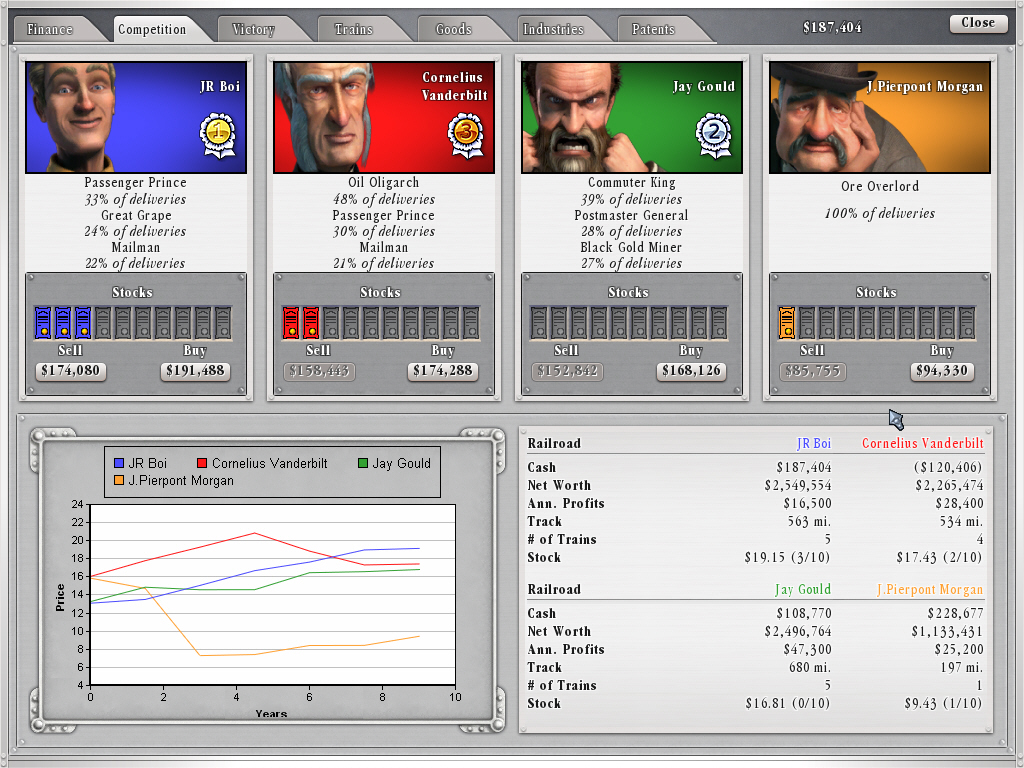Close the competition report window

click(978, 23)
